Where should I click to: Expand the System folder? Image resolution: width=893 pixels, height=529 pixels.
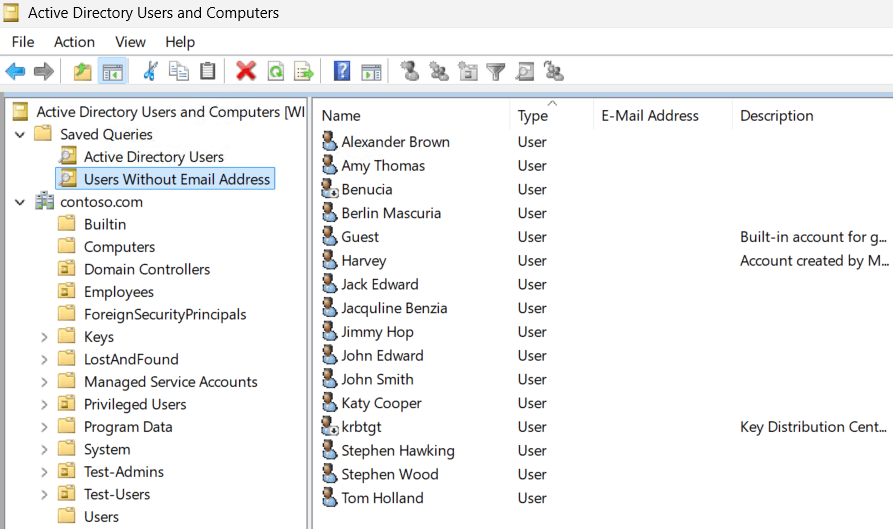[x=44, y=449]
